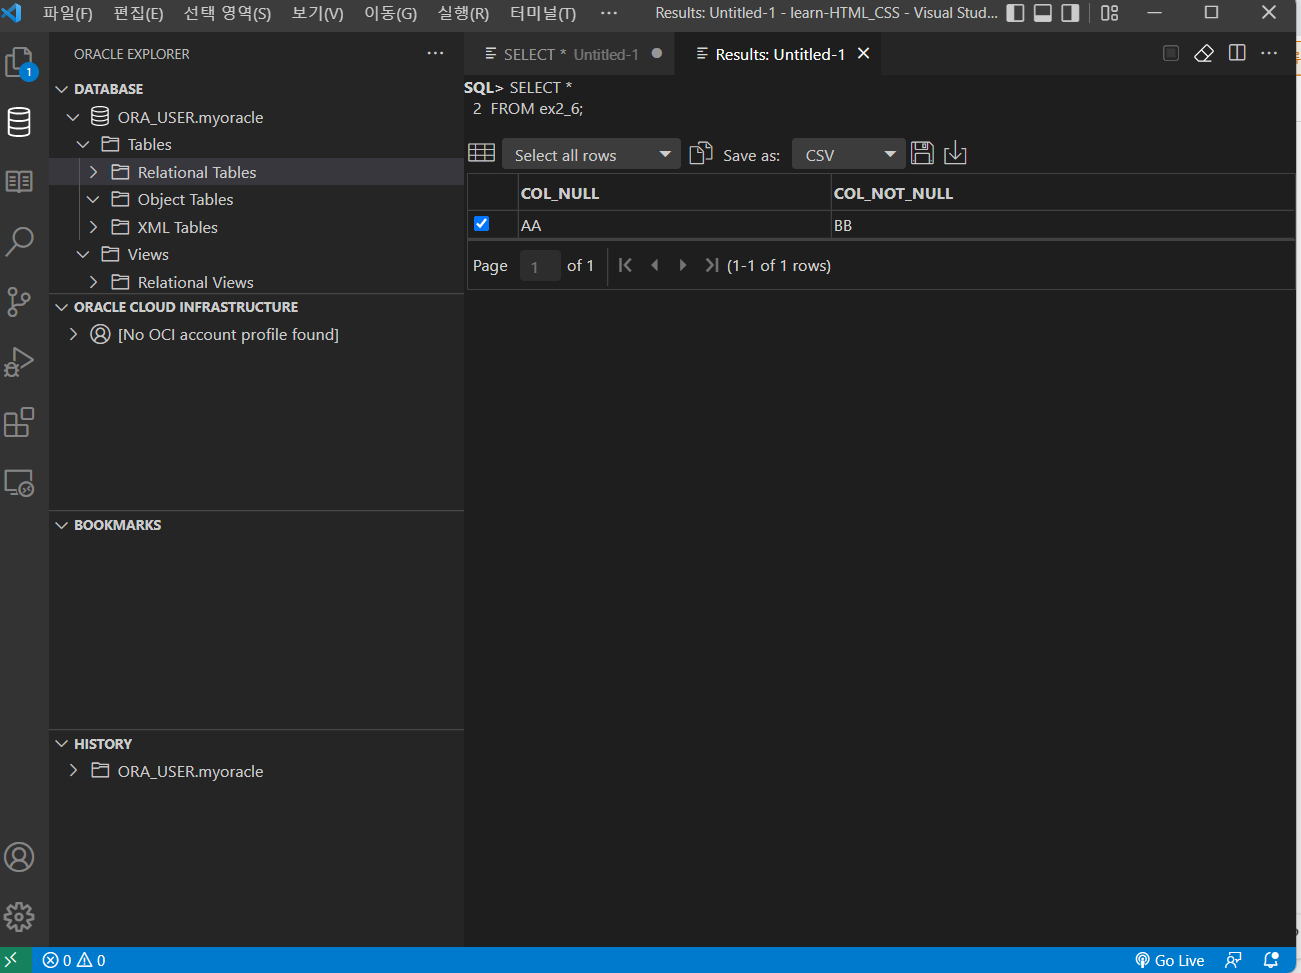
Task: Open the 편집(E) menu
Action: [138, 13]
